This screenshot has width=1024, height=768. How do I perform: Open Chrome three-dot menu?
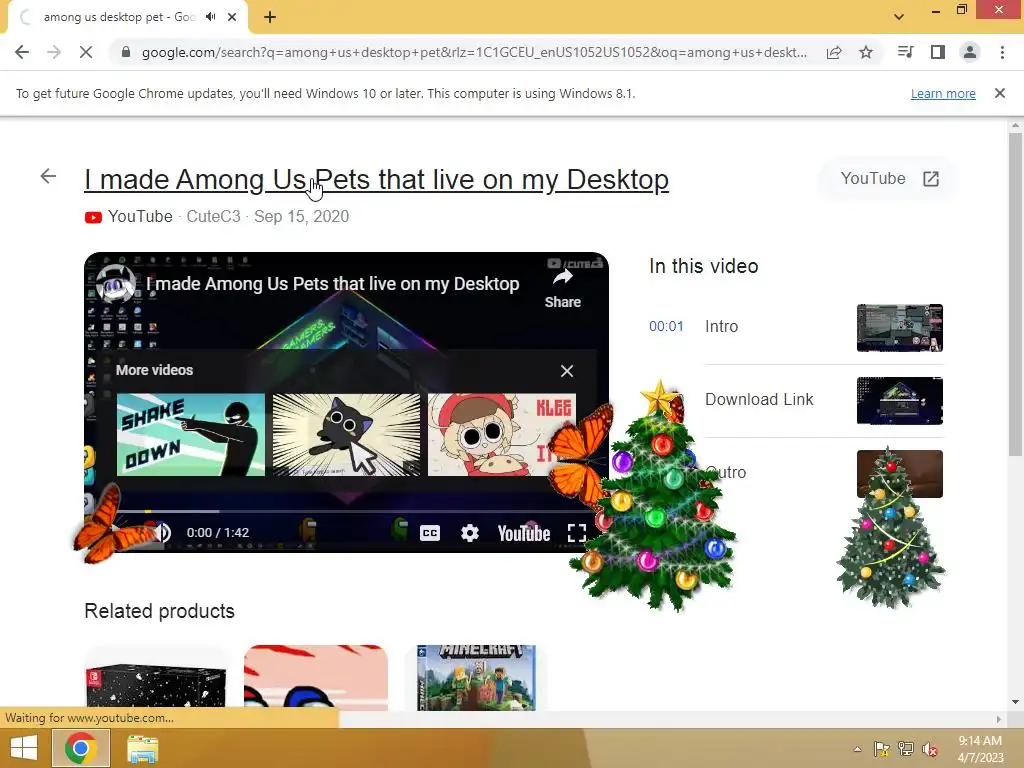click(1002, 52)
